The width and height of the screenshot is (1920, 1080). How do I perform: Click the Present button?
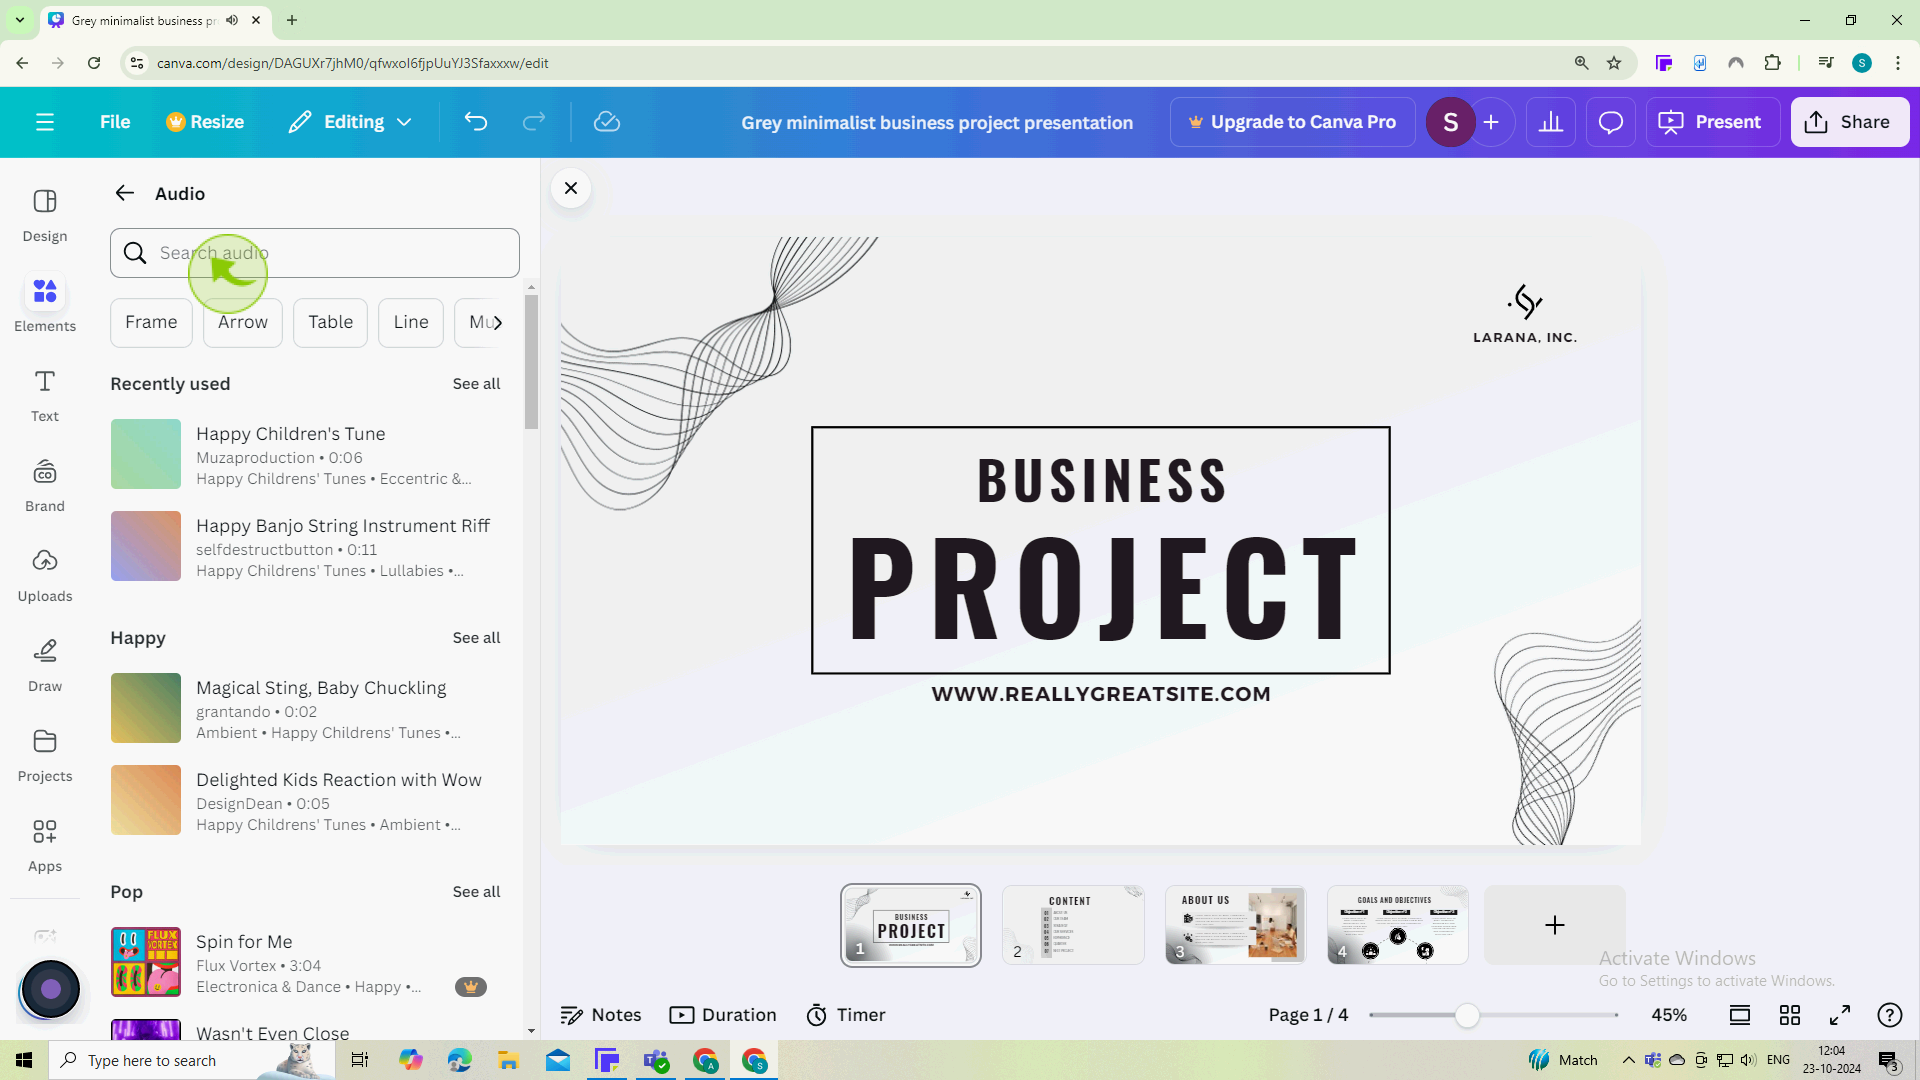tap(1712, 122)
